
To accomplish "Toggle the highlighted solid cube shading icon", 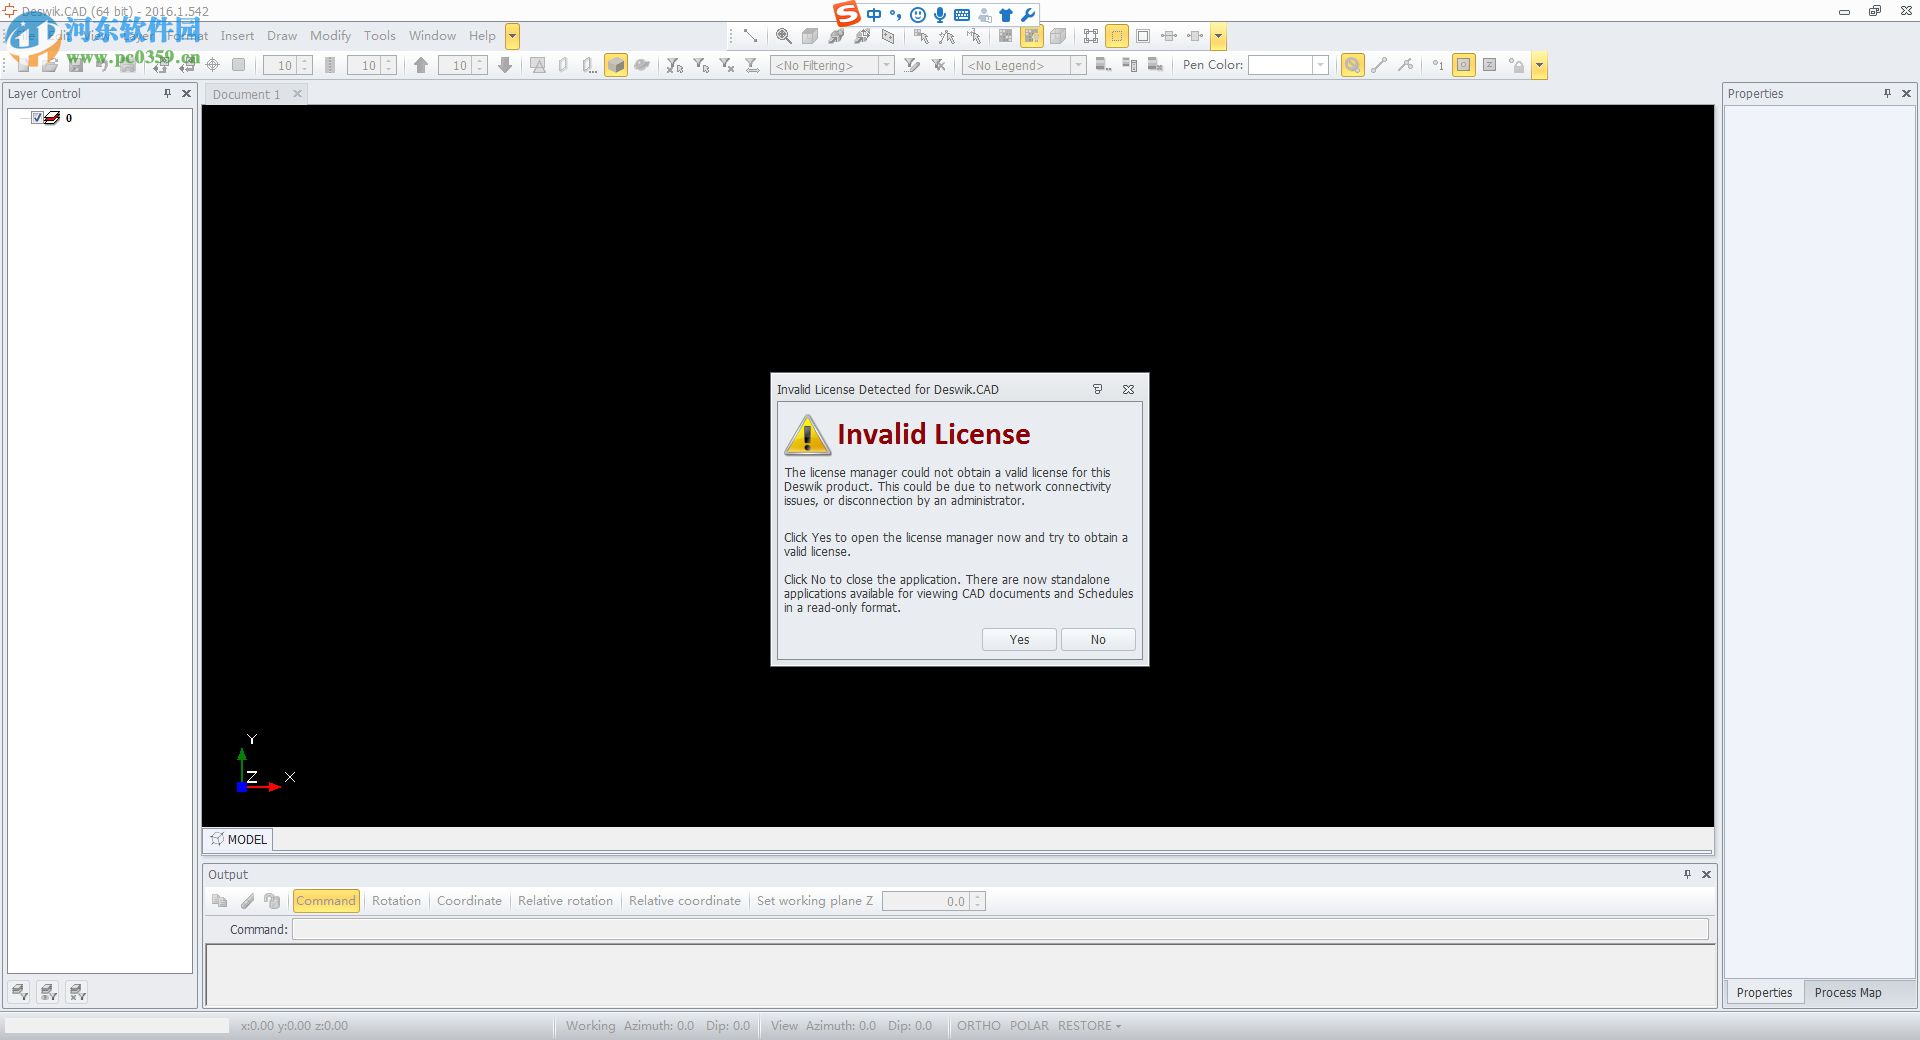I will 616,65.
